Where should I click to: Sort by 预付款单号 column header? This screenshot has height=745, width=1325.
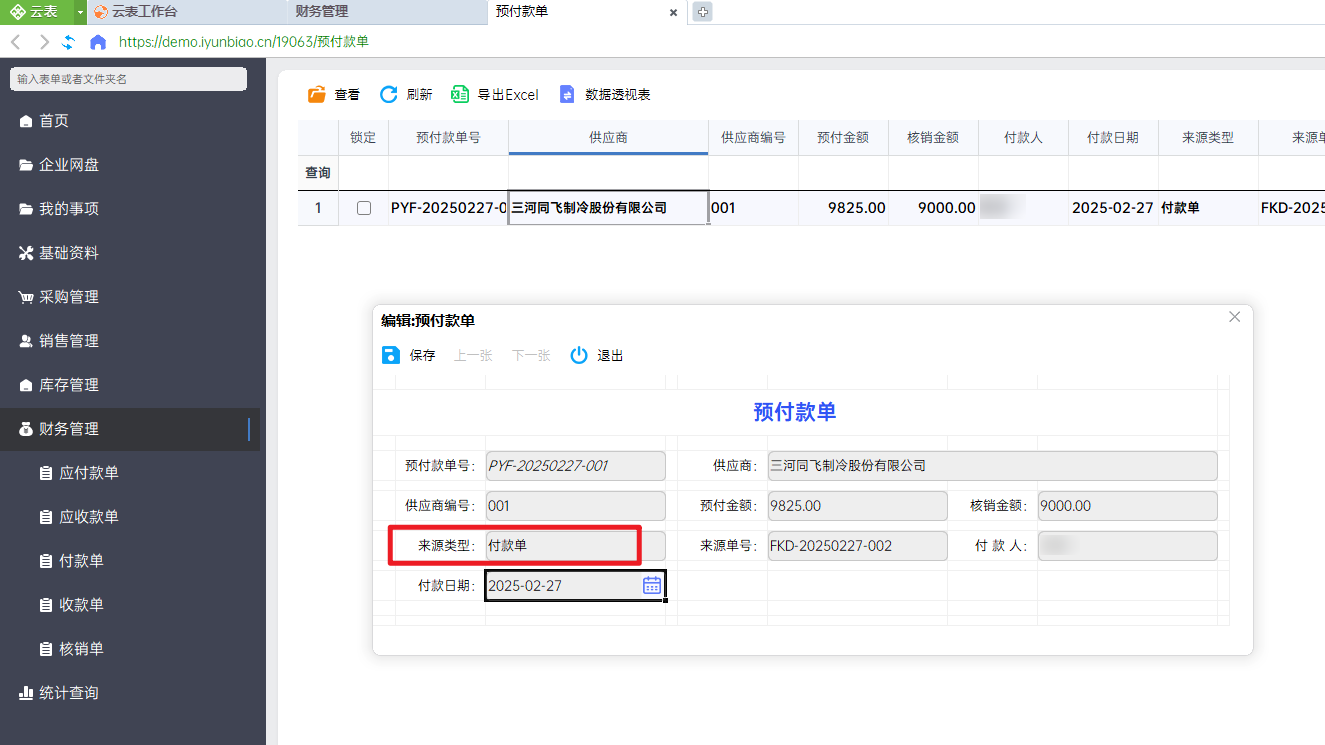point(448,138)
